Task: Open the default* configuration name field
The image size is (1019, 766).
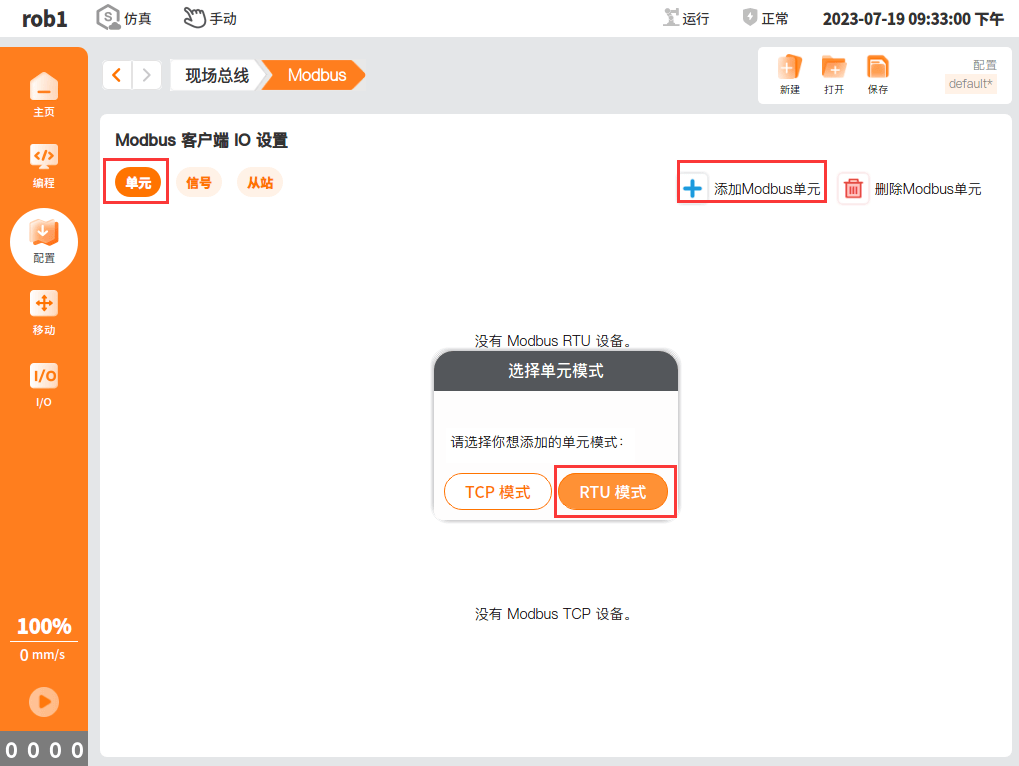Action: click(x=970, y=84)
